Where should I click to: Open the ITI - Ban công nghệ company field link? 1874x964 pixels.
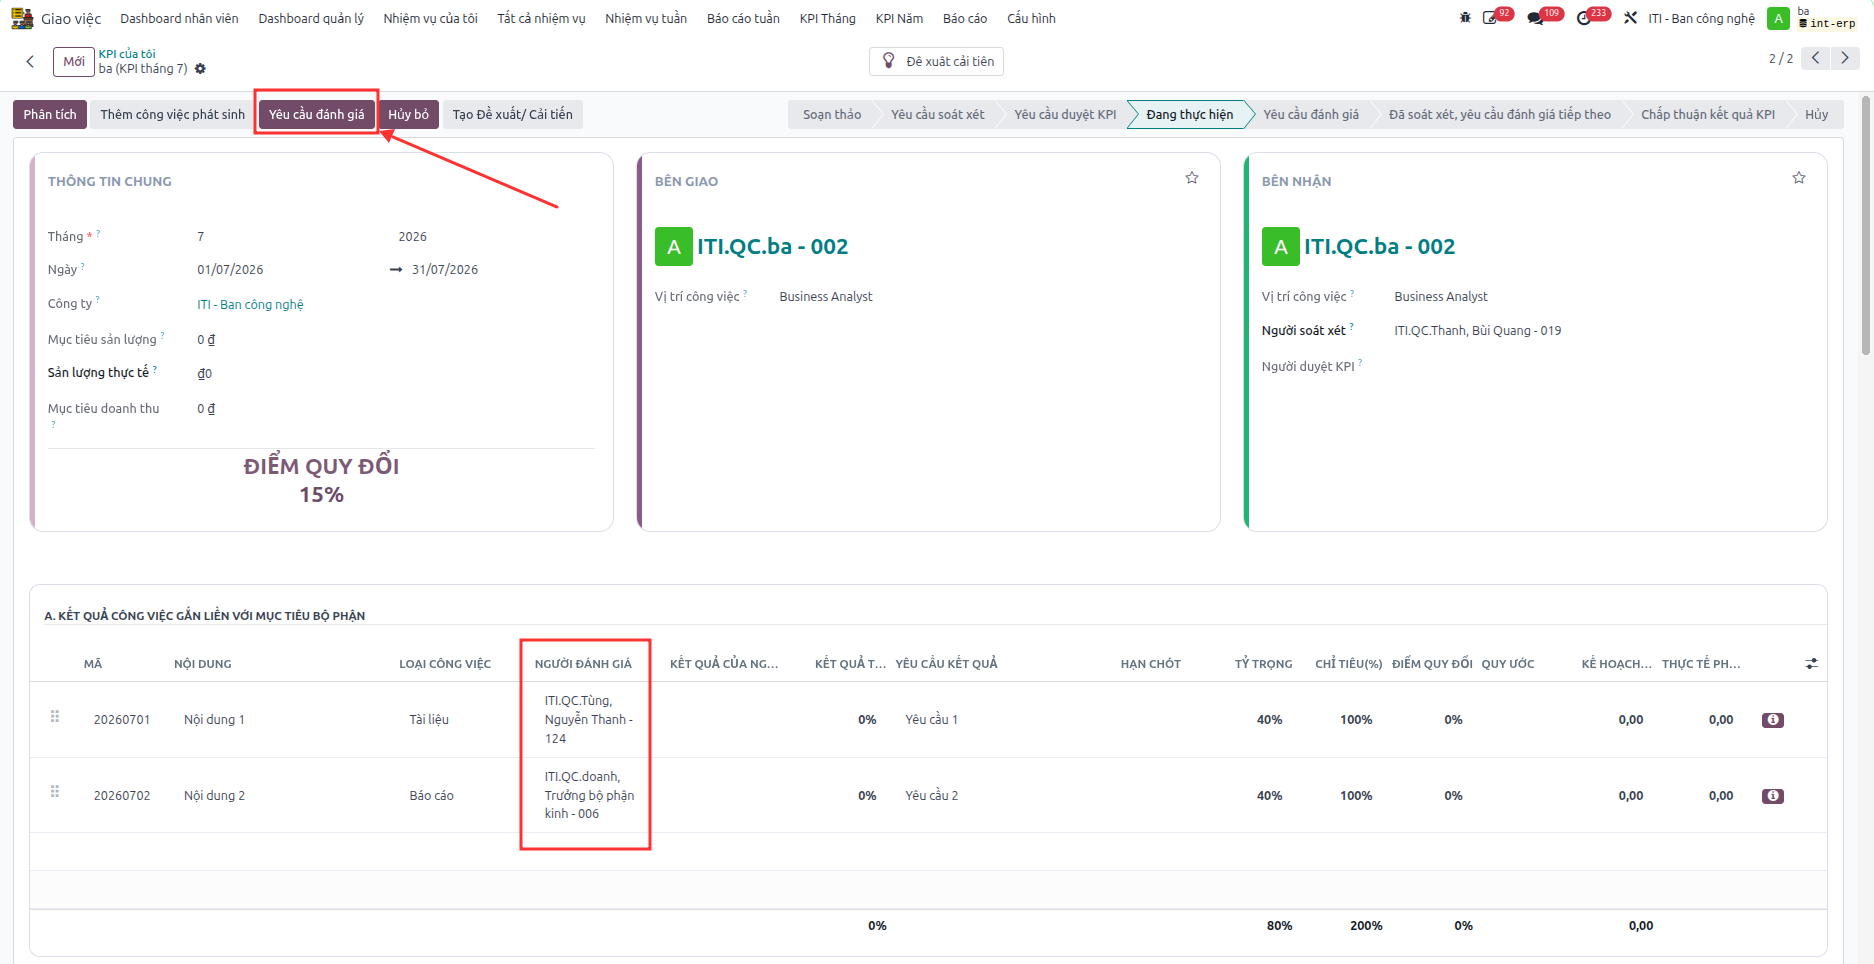250,304
